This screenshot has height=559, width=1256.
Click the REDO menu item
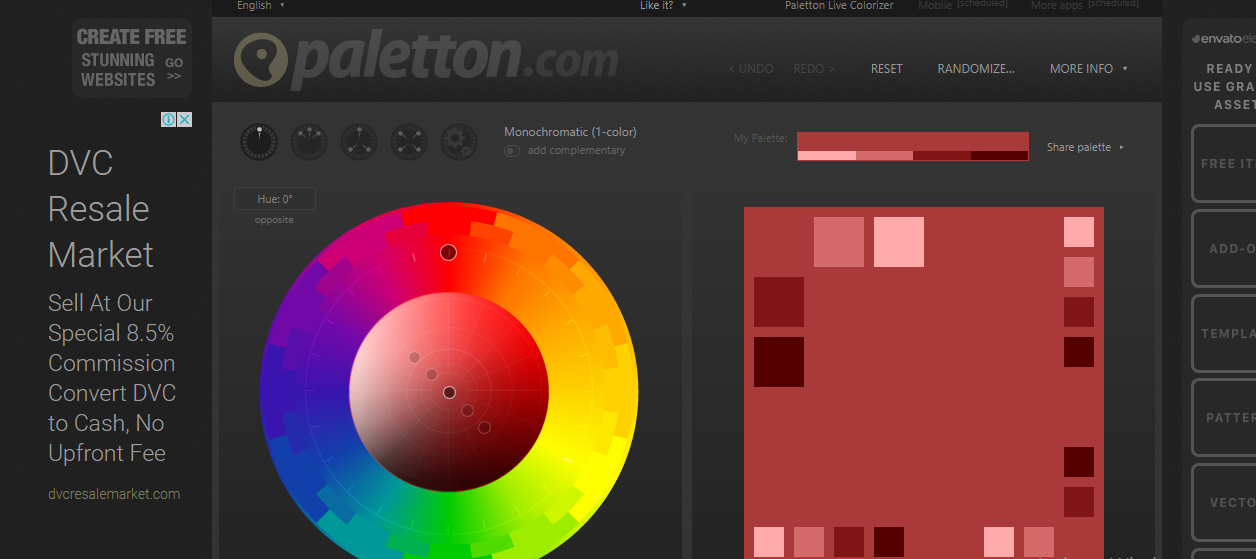pos(814,69)
